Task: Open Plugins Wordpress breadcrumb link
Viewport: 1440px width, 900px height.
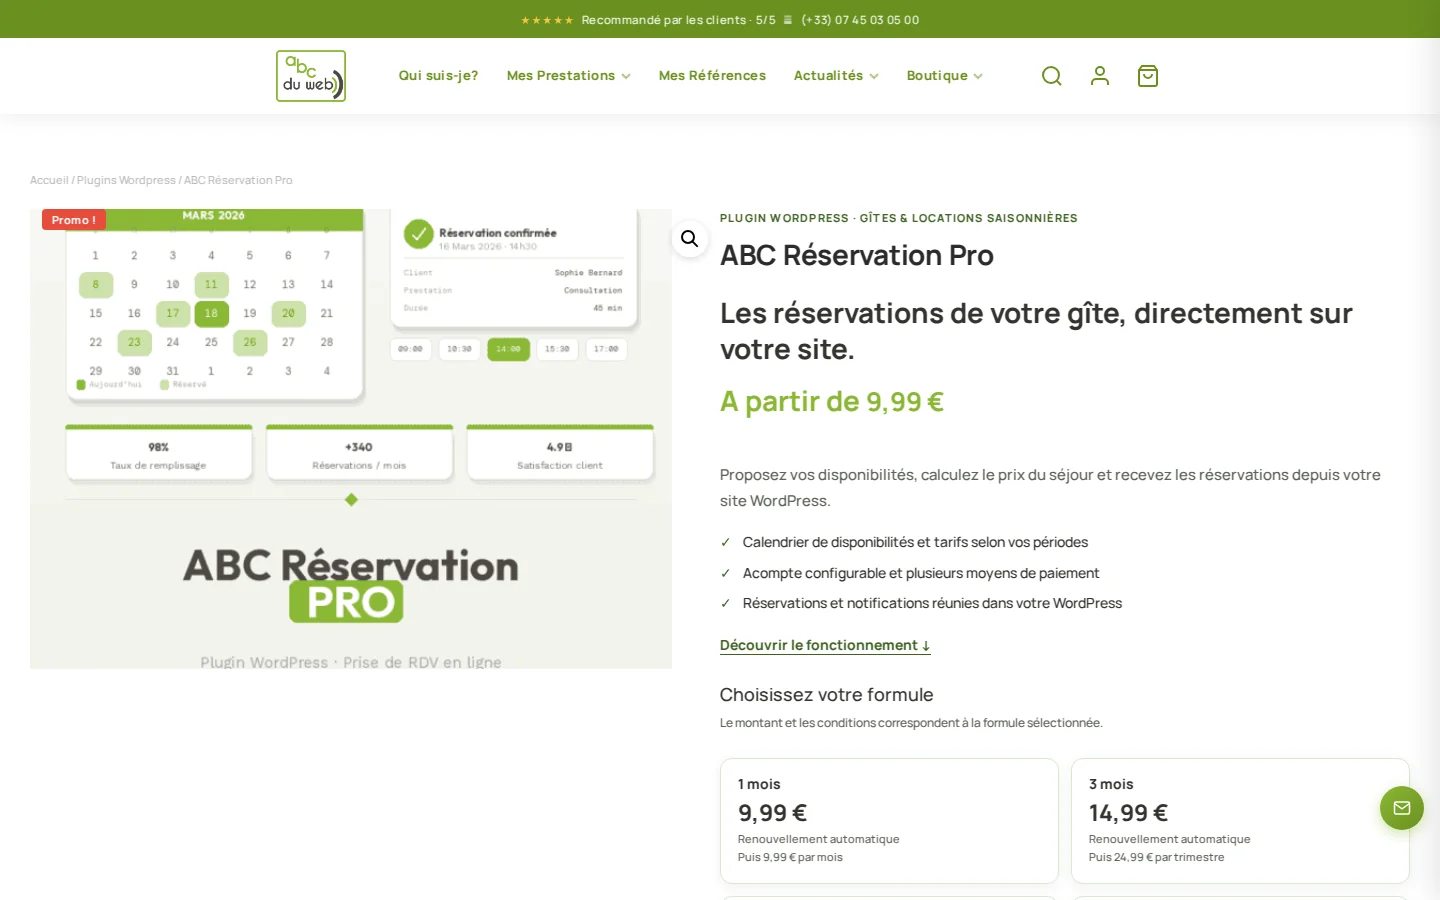Action: (x=126, y=180)
